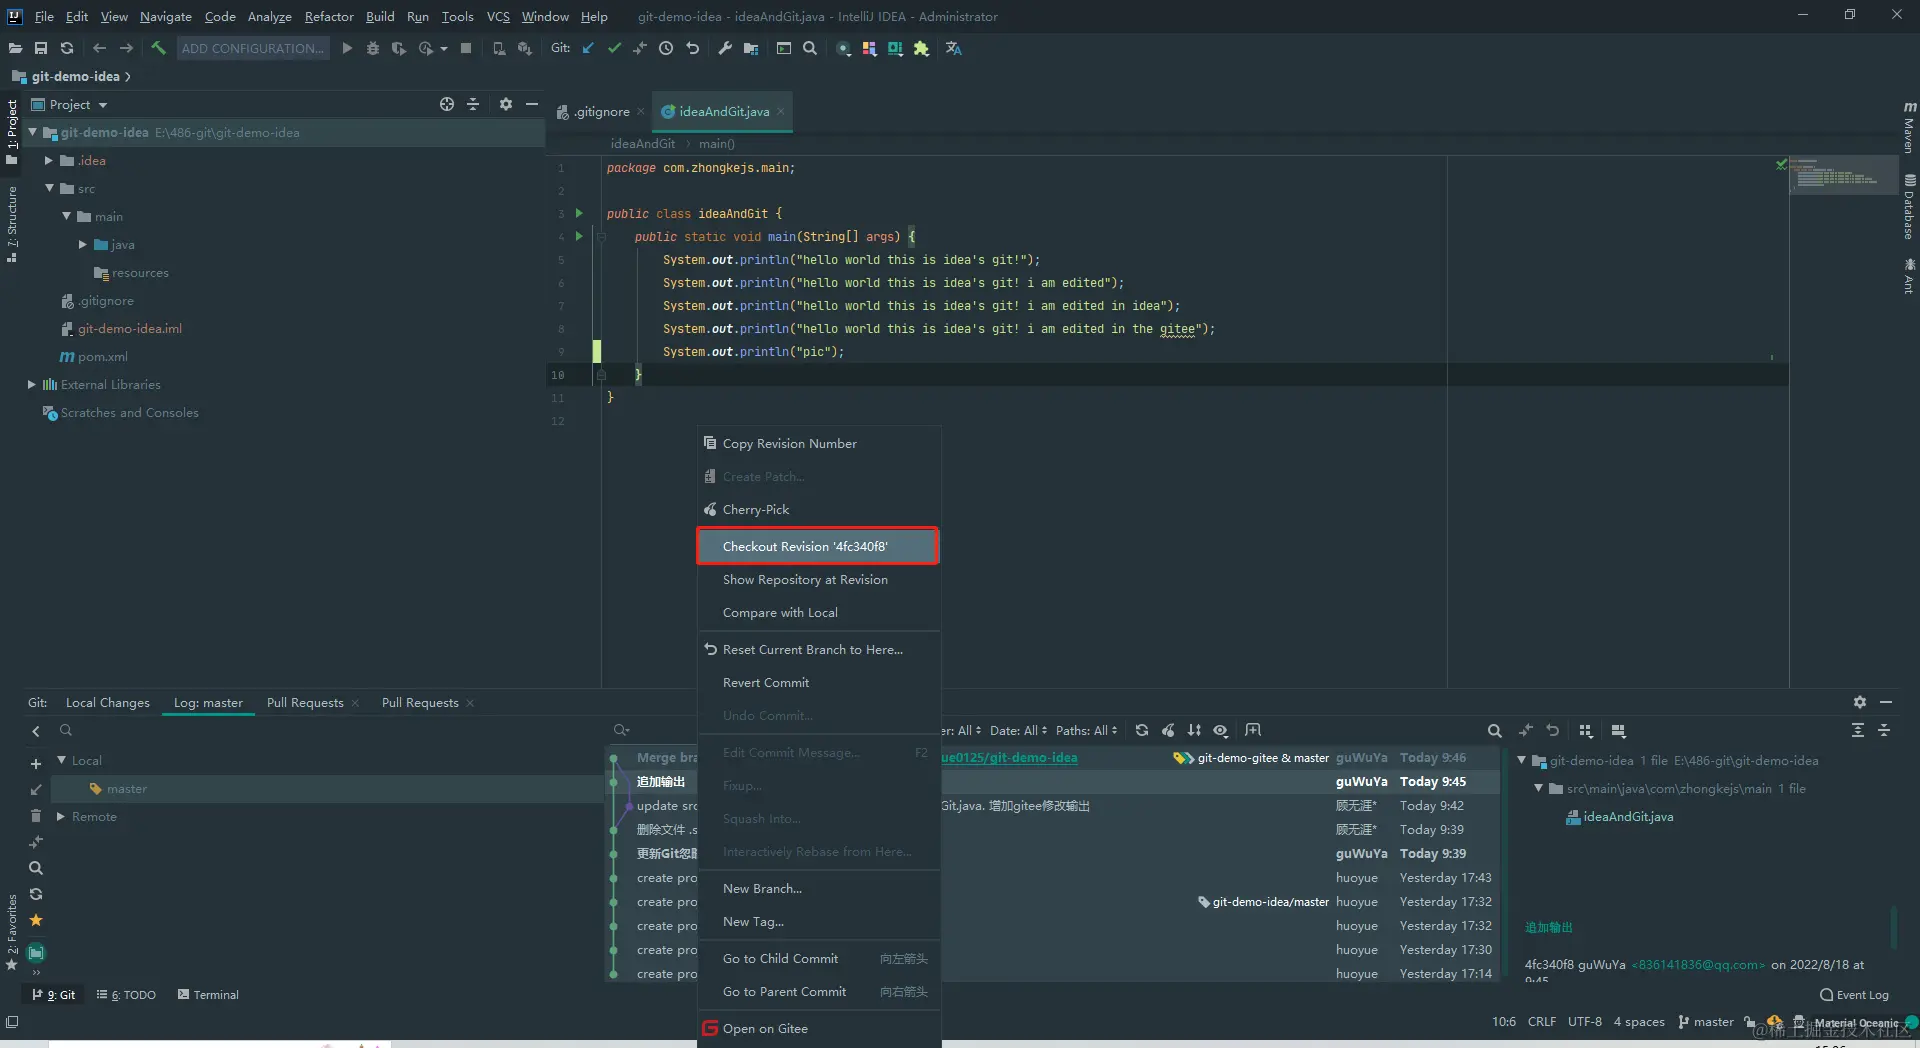Toggle the eye view options in log toolbar
The width and height of the screenshot is (1920, 1048).
pos(1220,731)
